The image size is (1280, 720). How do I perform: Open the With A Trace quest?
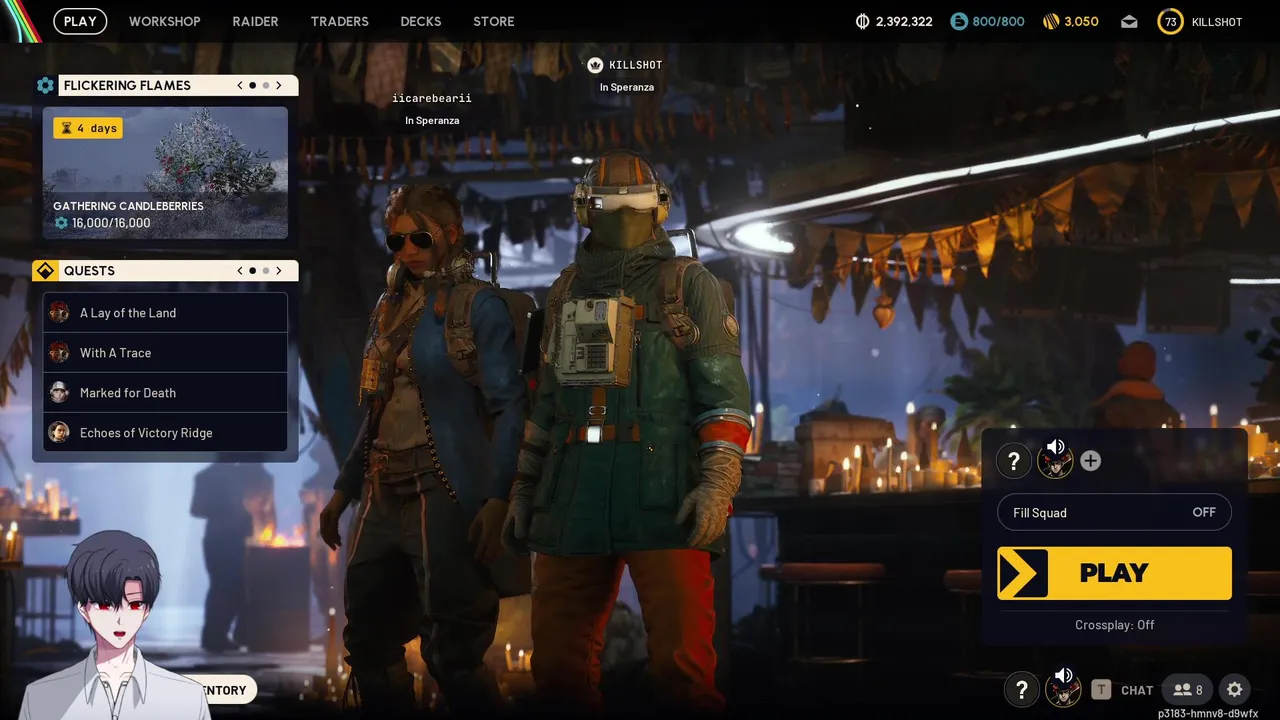pos(165,353)
